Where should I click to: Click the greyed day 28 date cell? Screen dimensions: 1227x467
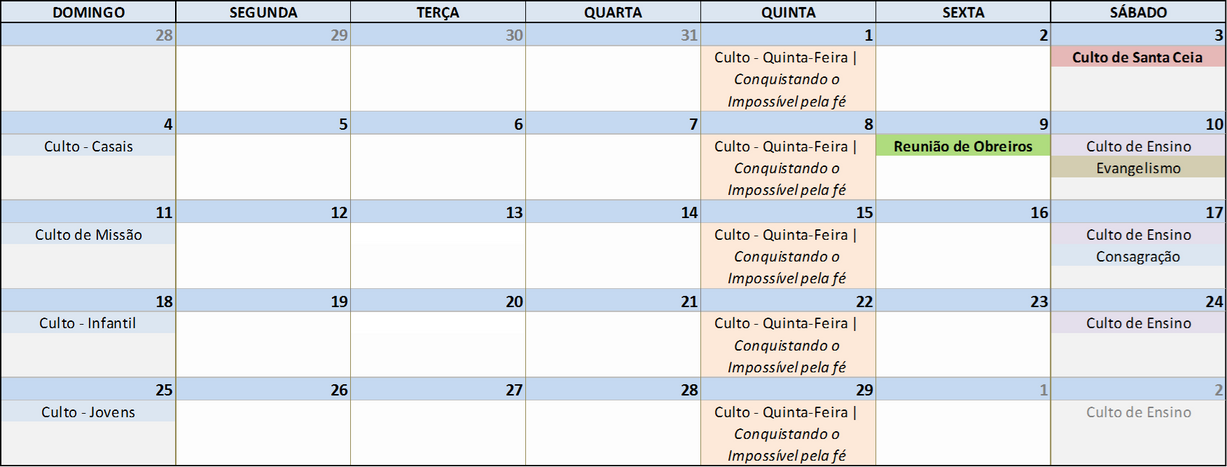coord(88,35)
